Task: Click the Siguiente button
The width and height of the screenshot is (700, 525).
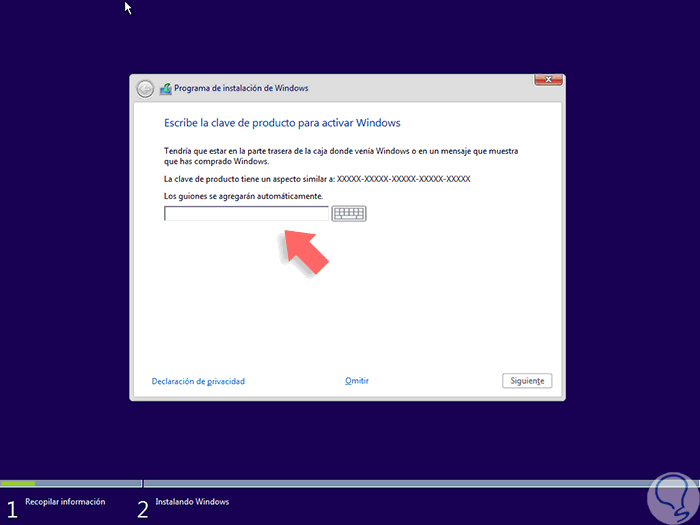Action: point(527,381)
